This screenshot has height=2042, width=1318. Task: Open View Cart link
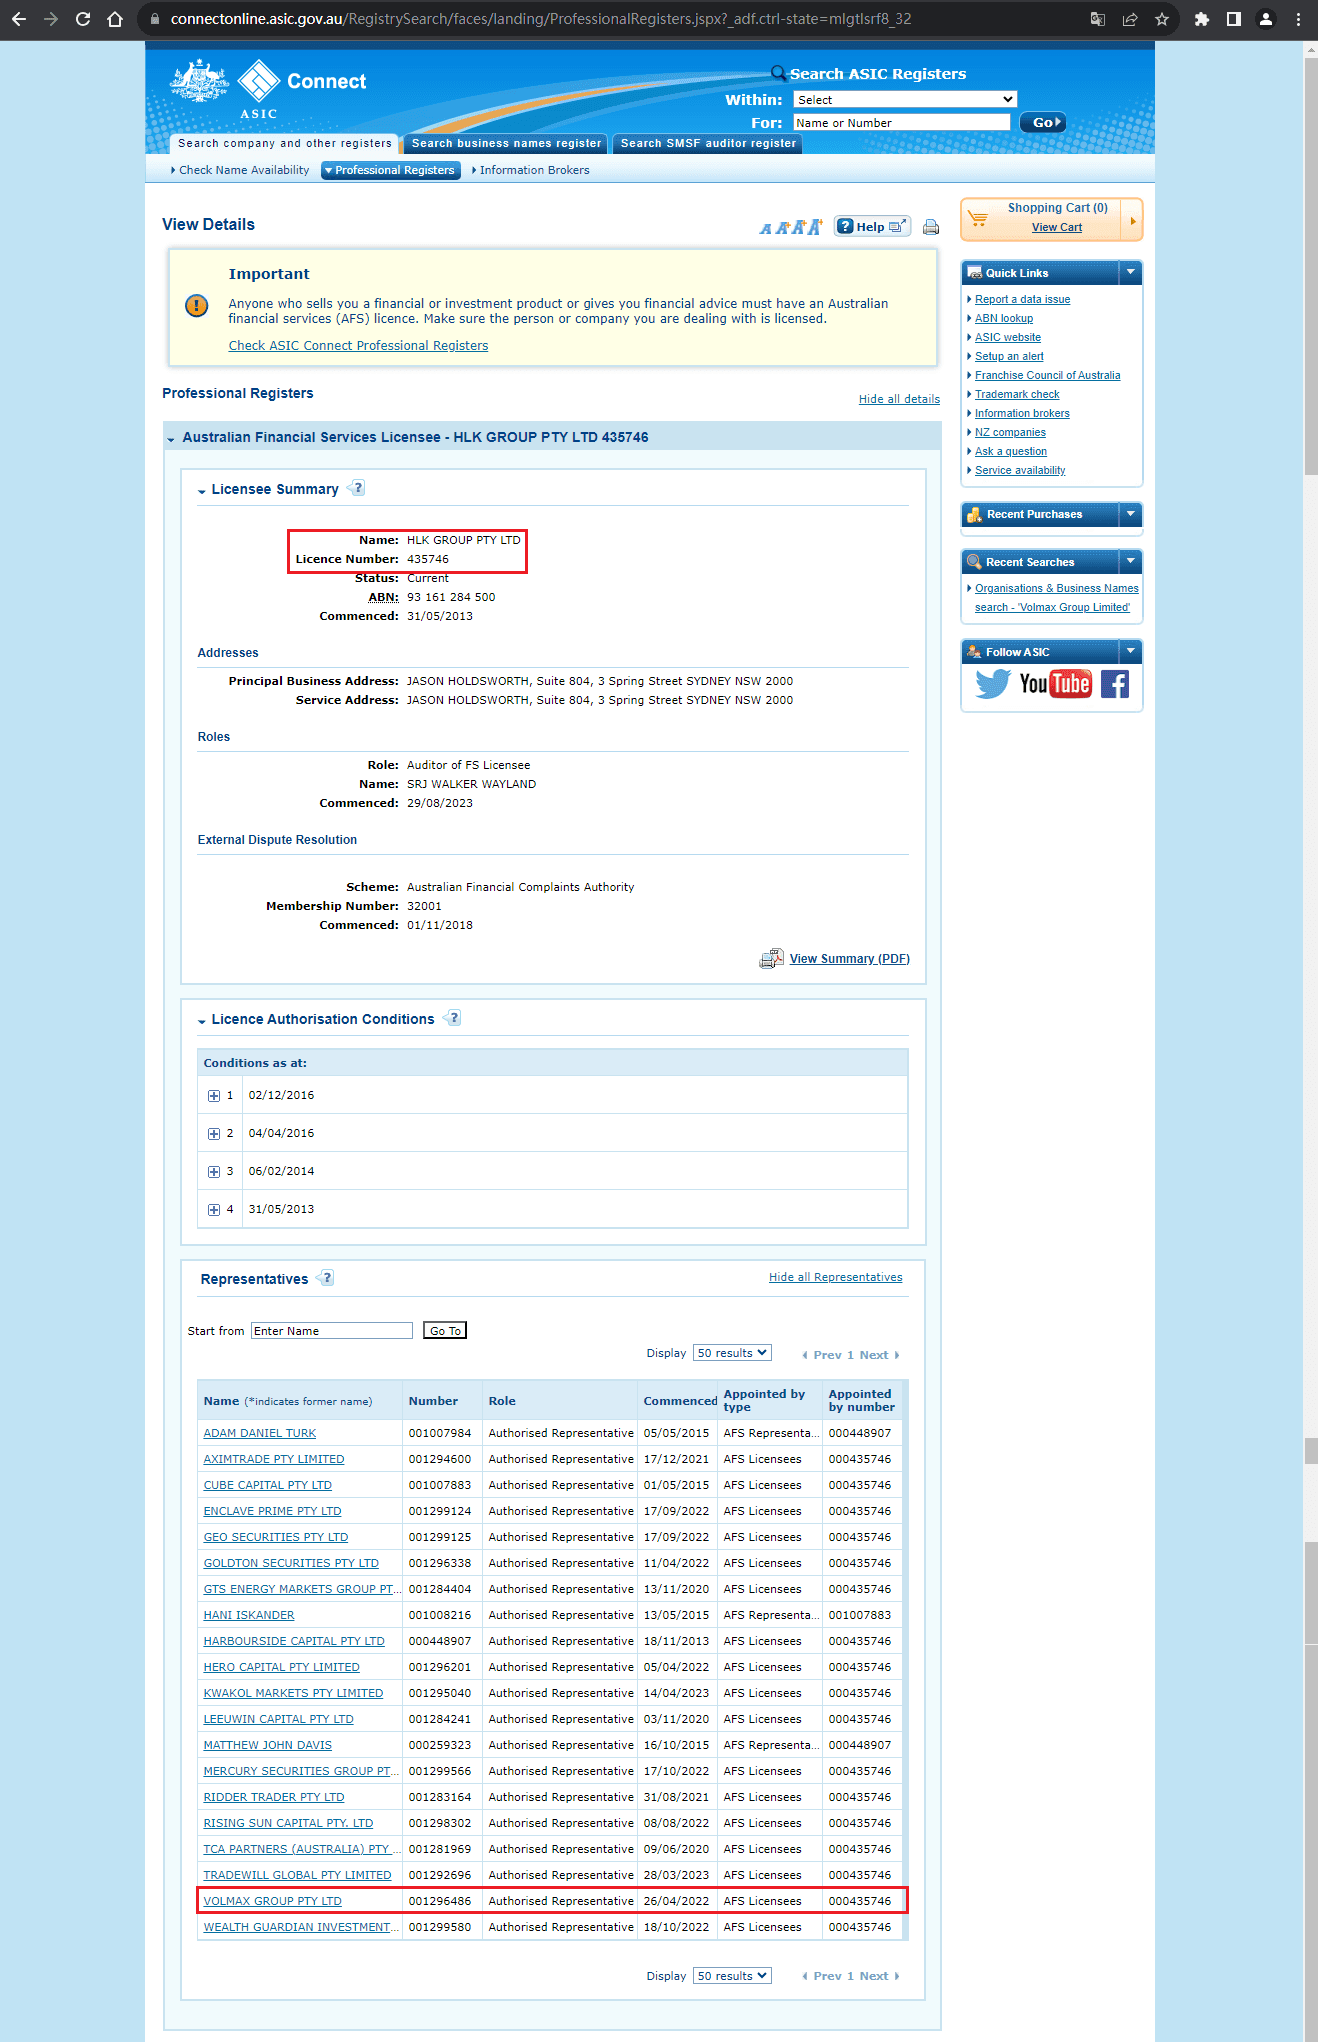pos(1057,228)
